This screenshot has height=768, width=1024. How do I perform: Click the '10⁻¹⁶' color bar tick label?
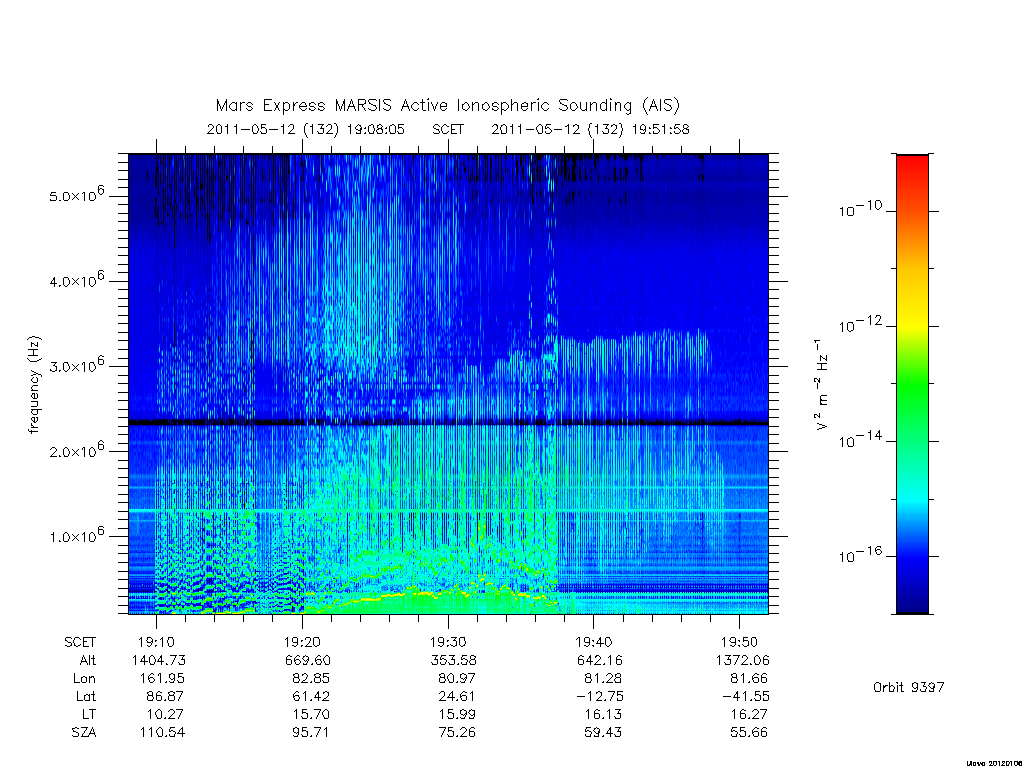point(860,554)
